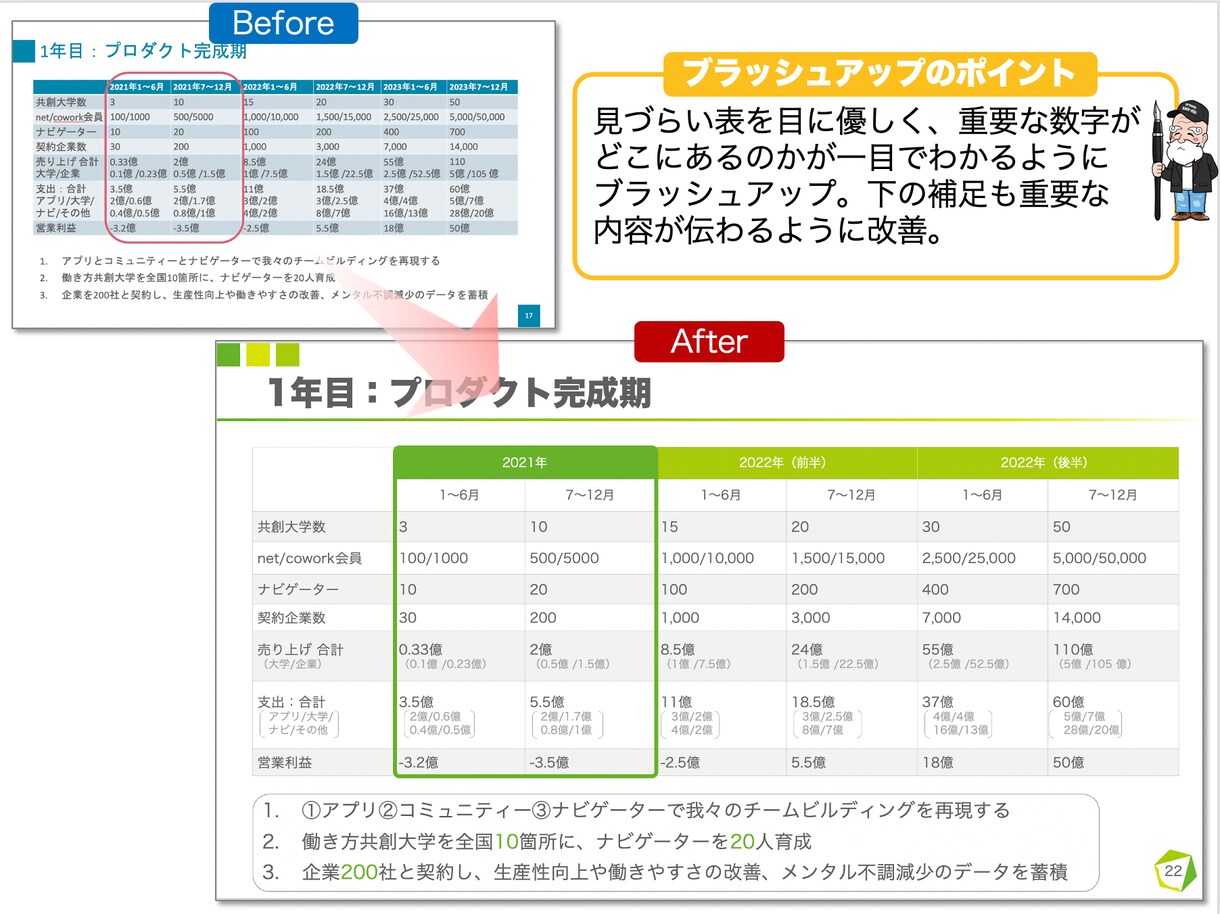Click the net/cowork会員 row label

[309, 558]
